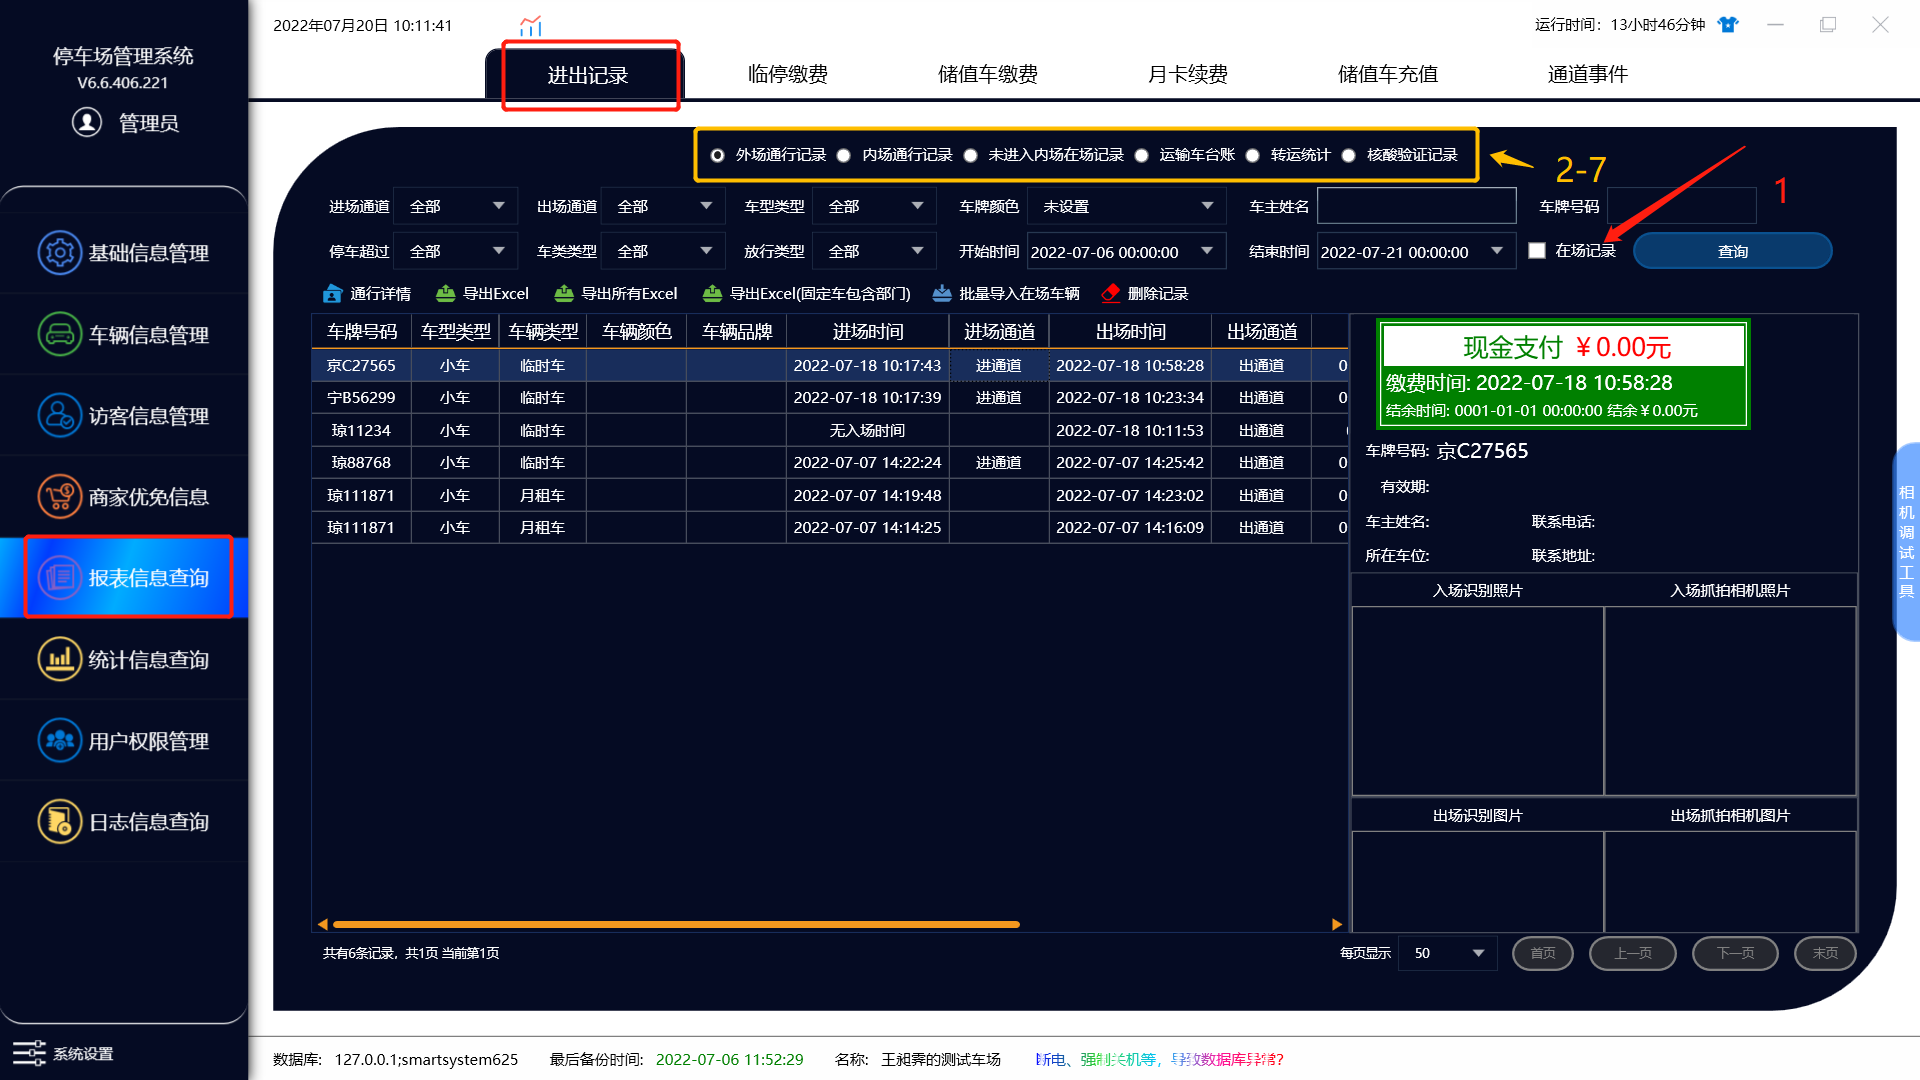
Task: Expand 车牌颜色 dropdown showing 未设置
Action: point(1126,206)
